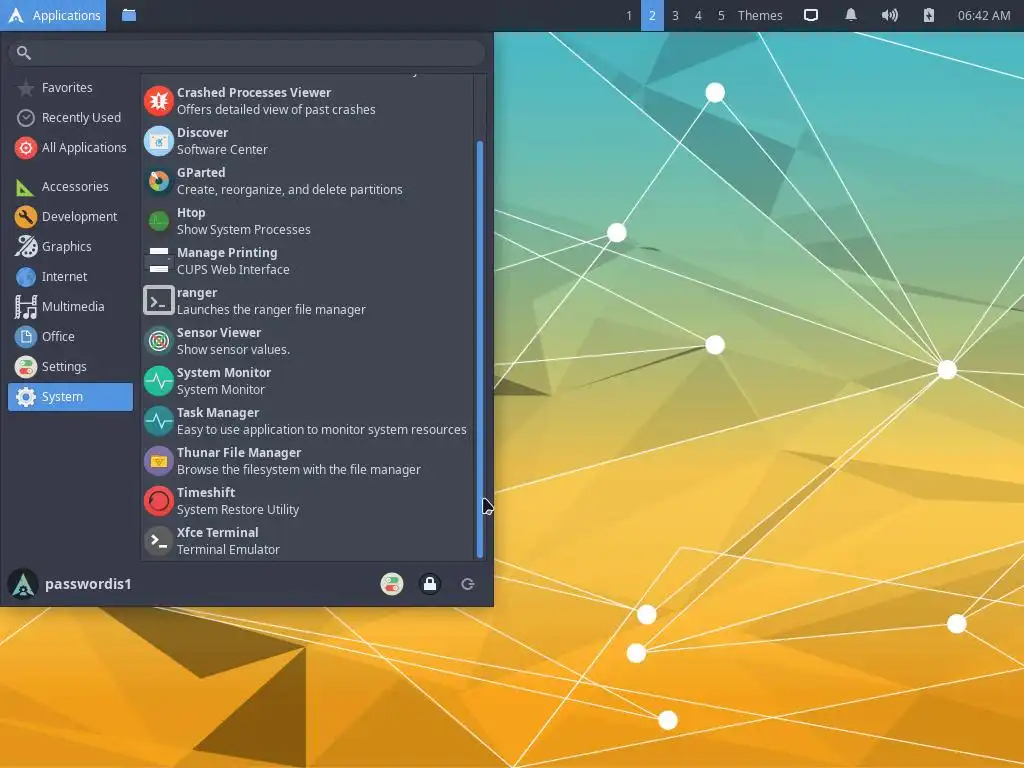
Task: Lock the screen with padlock icon
Action: click(430, 584)
